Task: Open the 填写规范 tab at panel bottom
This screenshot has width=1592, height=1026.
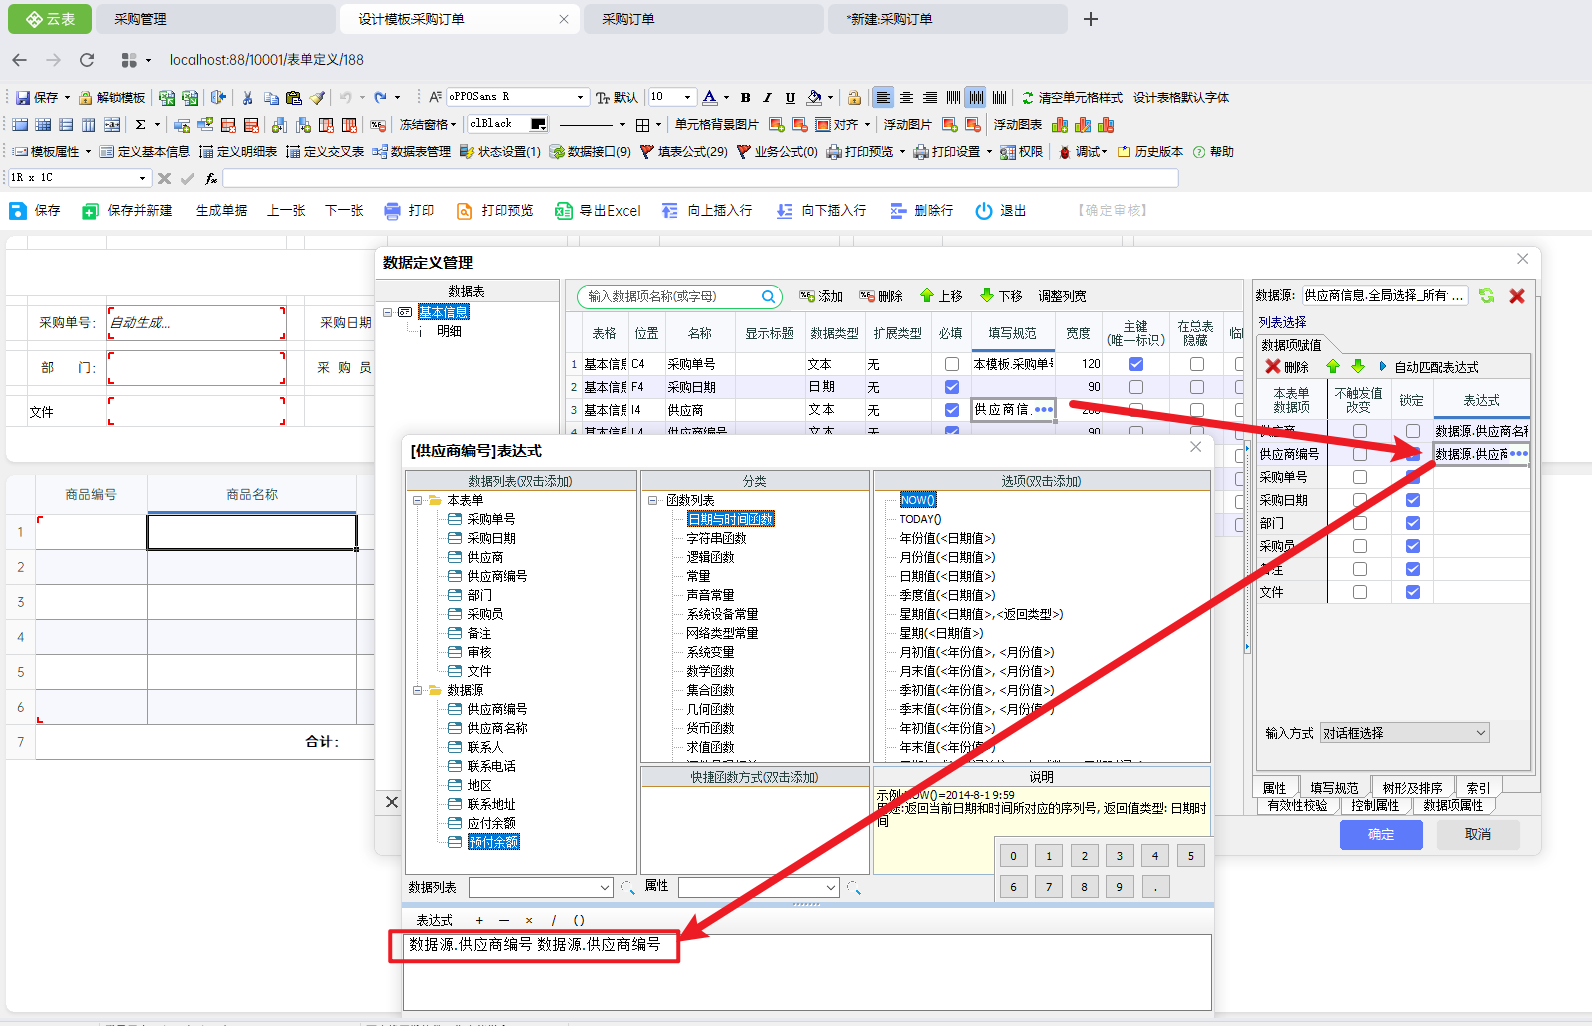Action: point(1334,788)
